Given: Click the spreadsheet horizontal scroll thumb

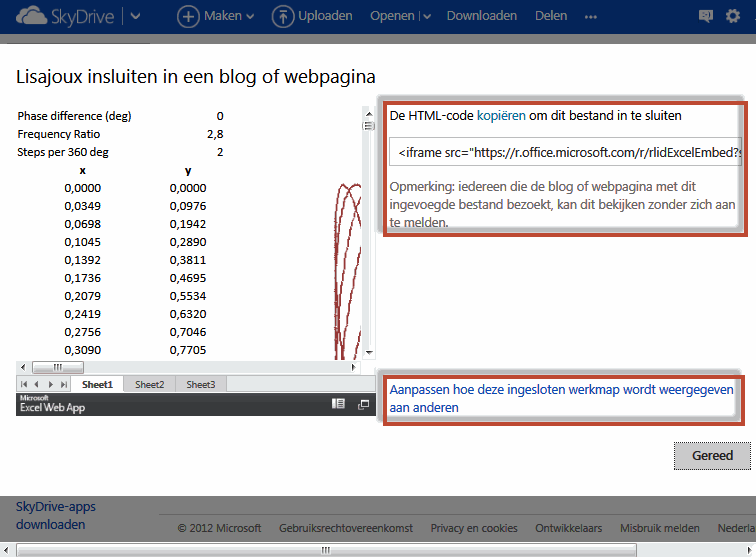Looking at the screenshot, I should click(x=58, y=367).
